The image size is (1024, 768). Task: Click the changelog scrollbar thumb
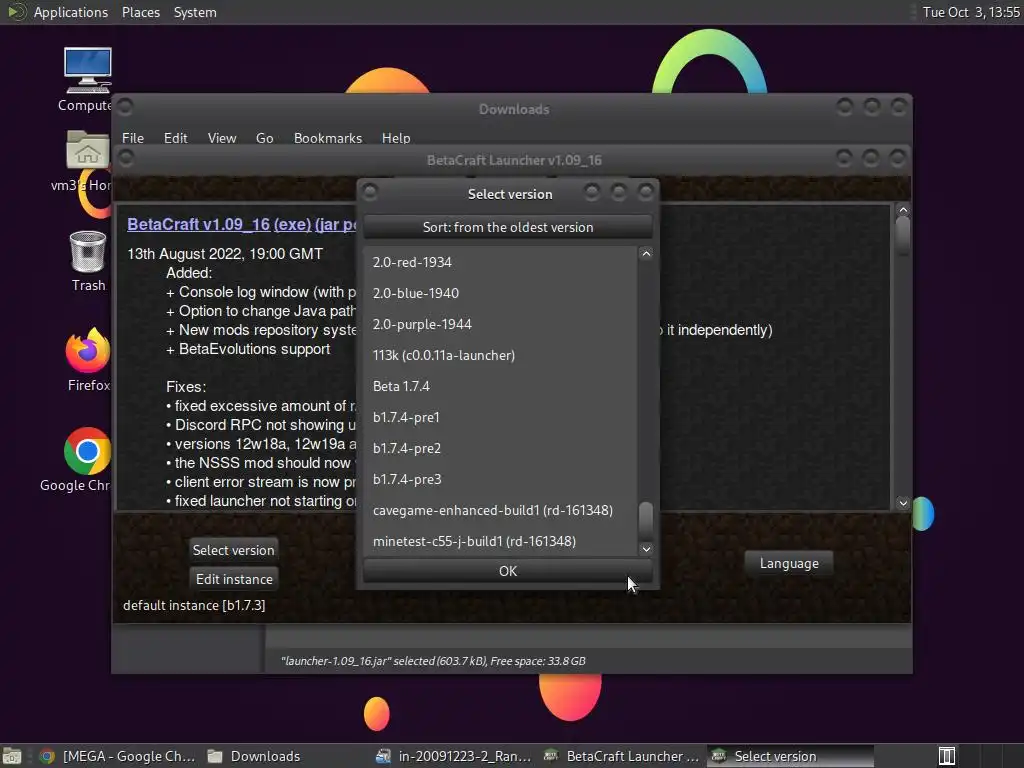tap(903, 236)
